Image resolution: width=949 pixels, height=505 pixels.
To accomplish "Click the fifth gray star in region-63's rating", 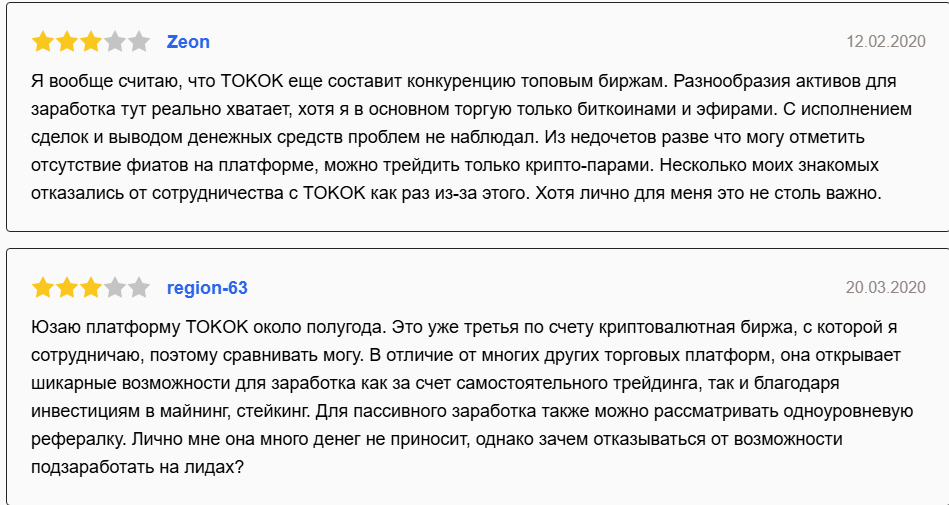I will coord(139,288).
